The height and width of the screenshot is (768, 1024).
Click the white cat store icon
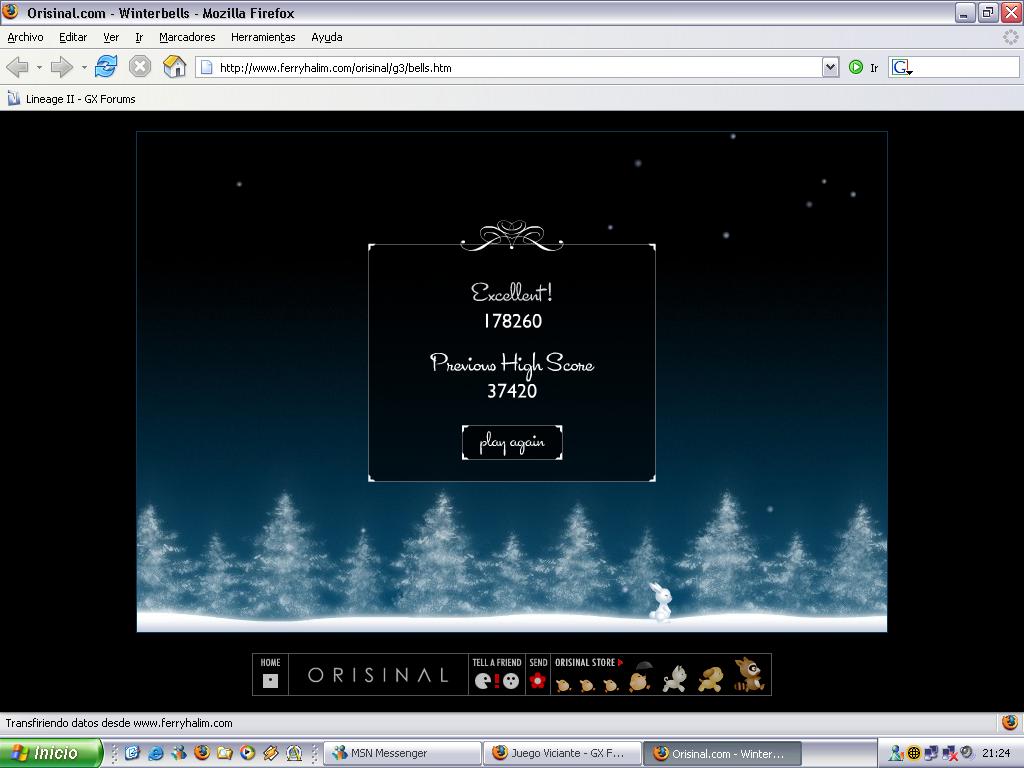tap(675, 679)
